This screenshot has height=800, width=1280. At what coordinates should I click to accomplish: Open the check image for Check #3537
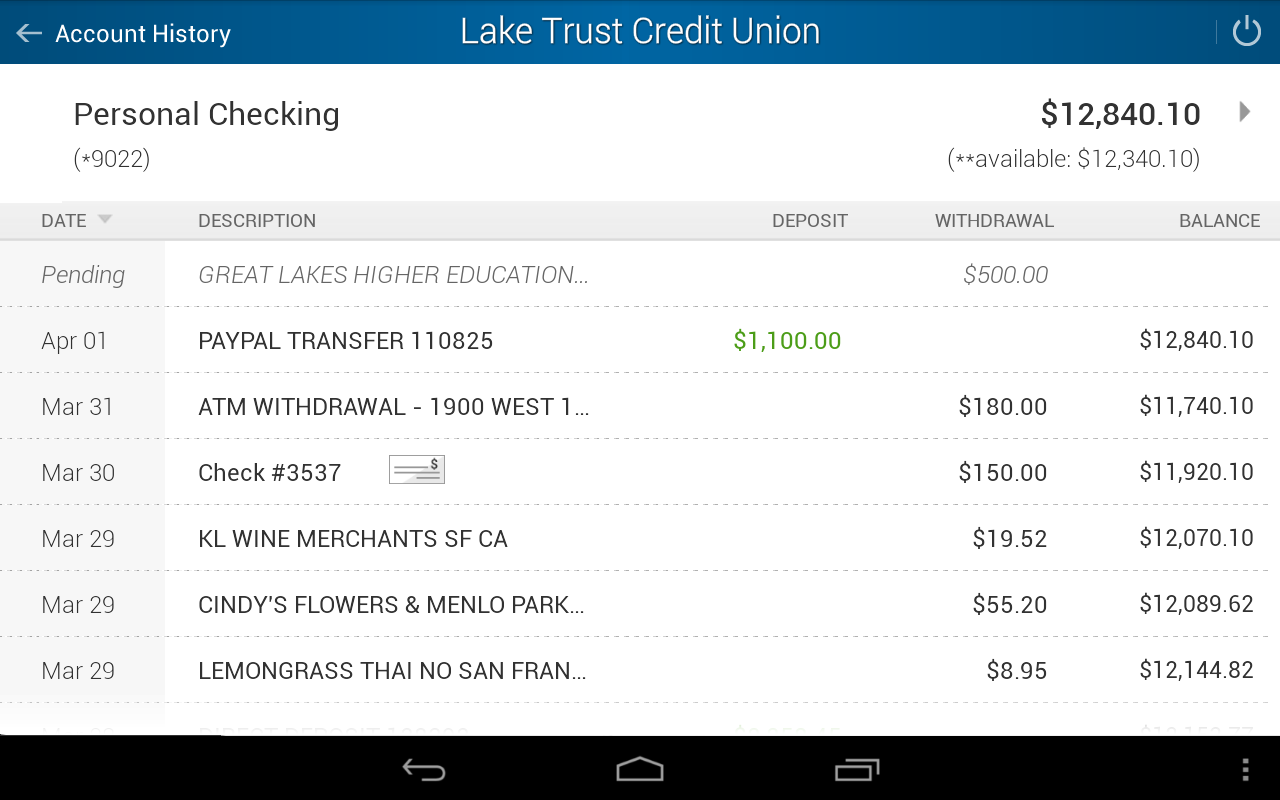[x=417, y=469]
